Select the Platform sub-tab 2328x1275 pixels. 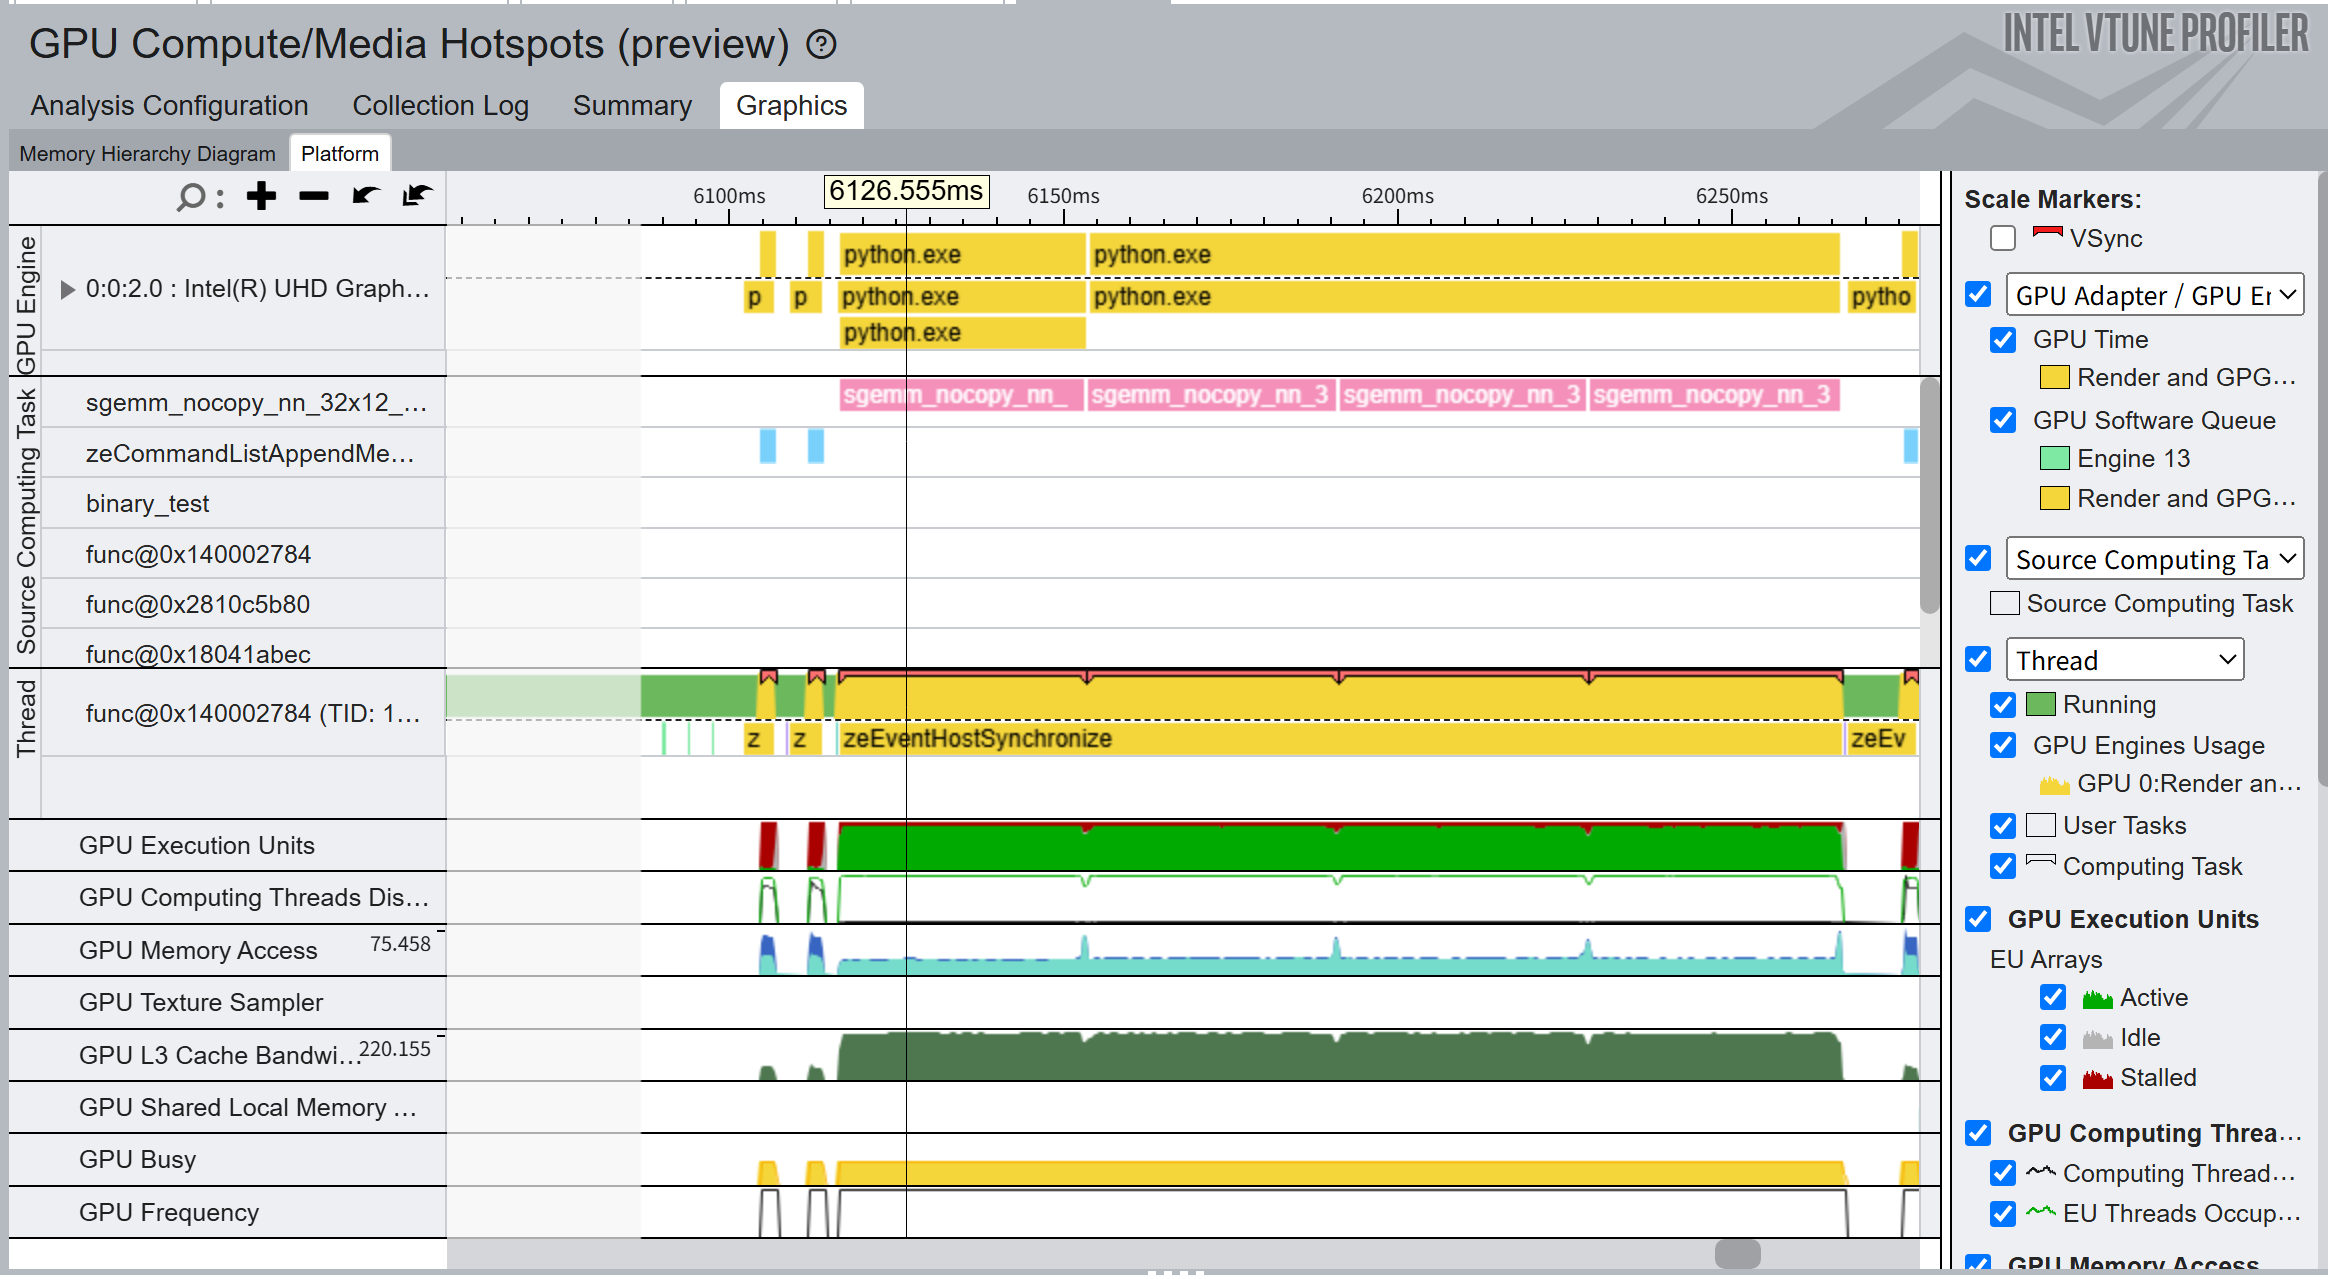340,153
